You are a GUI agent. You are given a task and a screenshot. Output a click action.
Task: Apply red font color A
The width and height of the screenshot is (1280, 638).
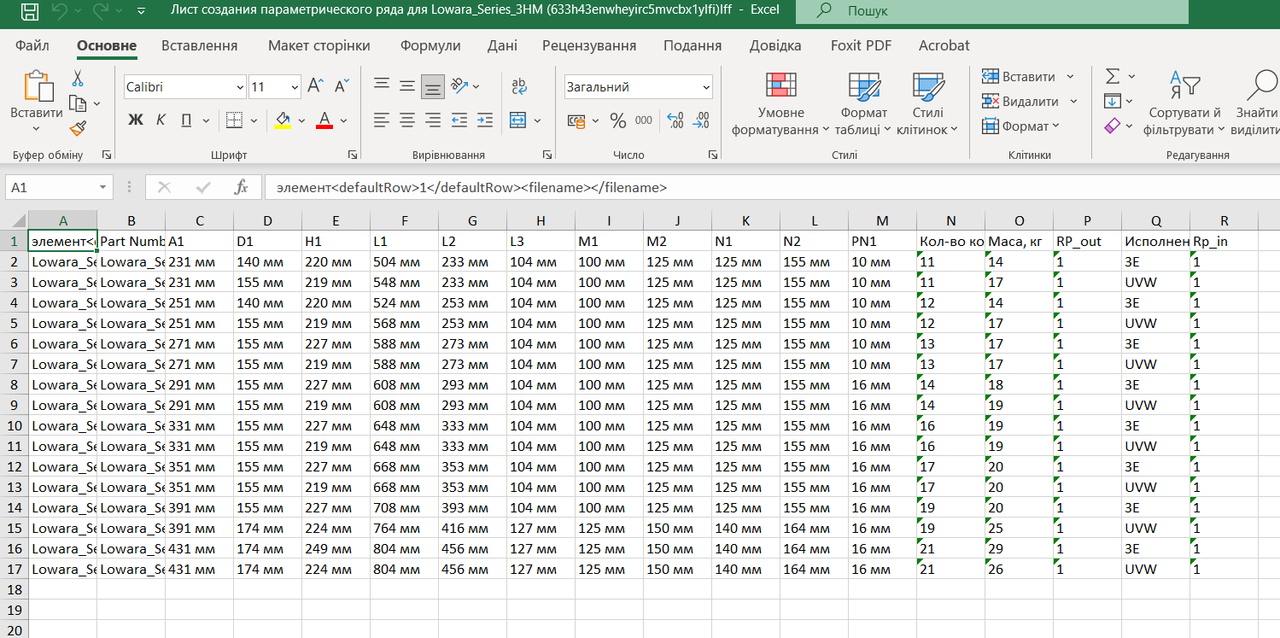[x=324, y=120]
